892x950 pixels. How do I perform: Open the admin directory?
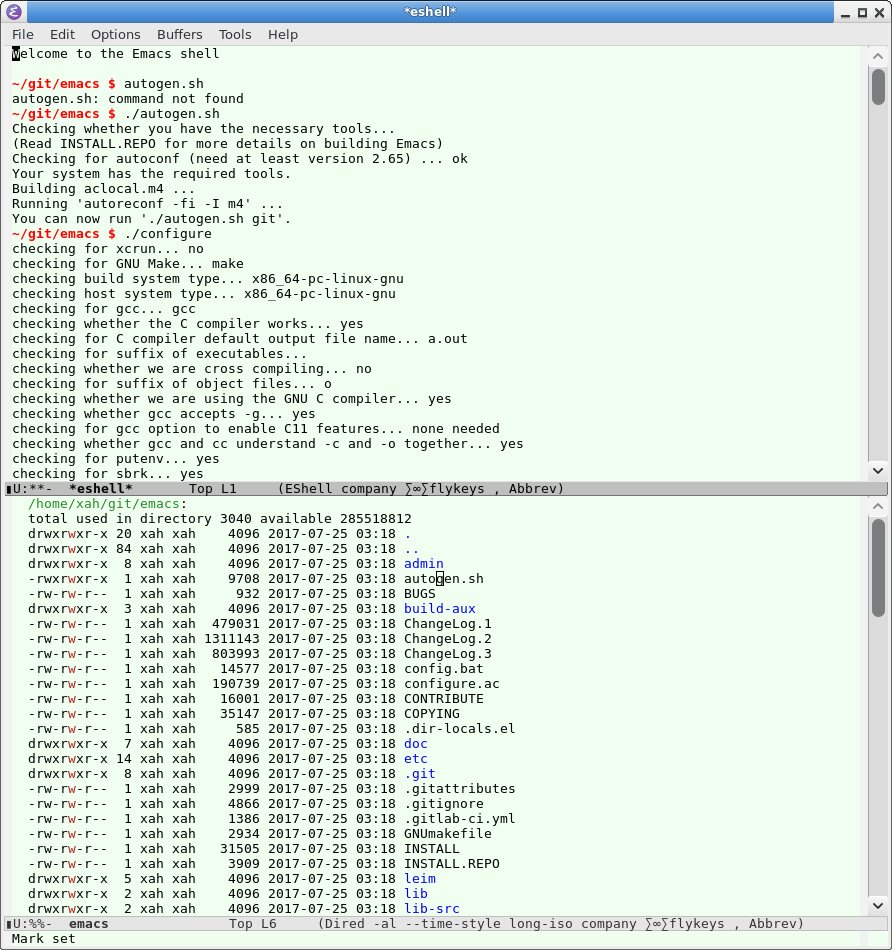pyautogui.click(x=424, y=563)
